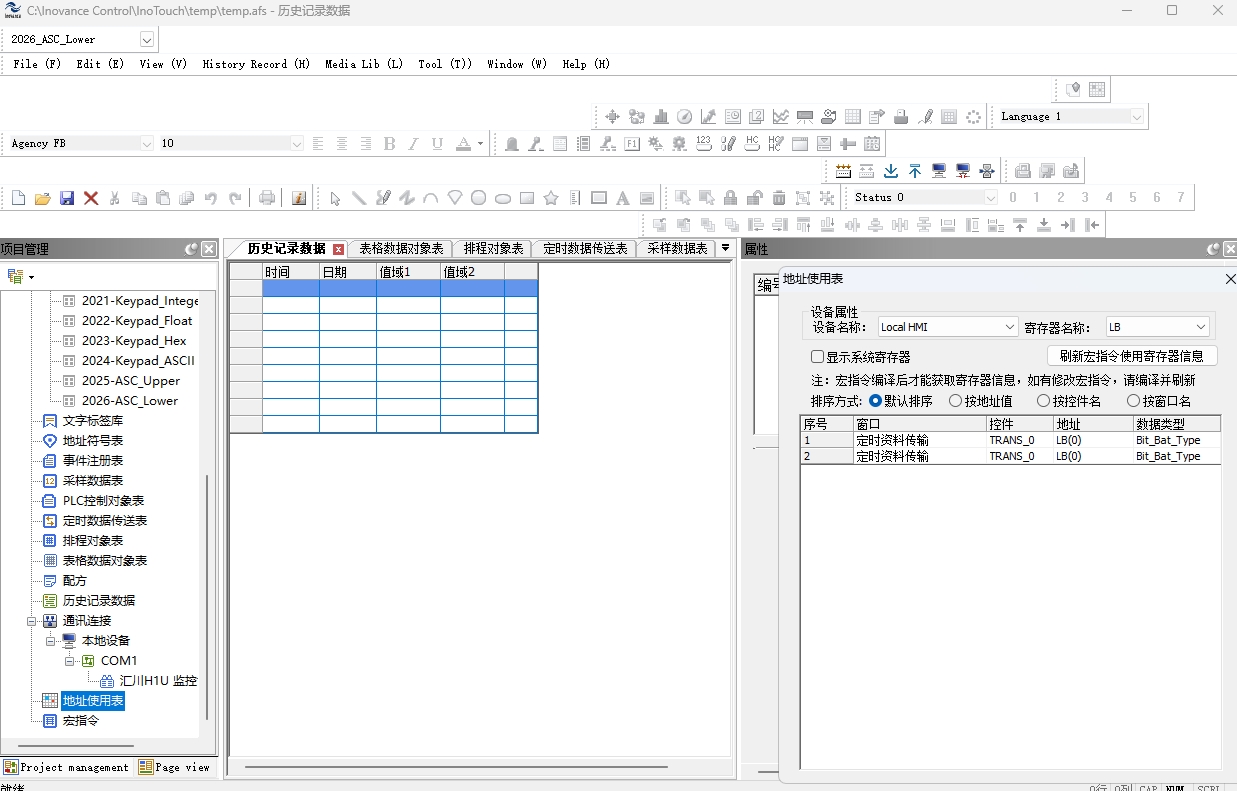This screenshot has width=1237, height=791.
Task: Select the arrow pointer tool
Action: [335, 198]
